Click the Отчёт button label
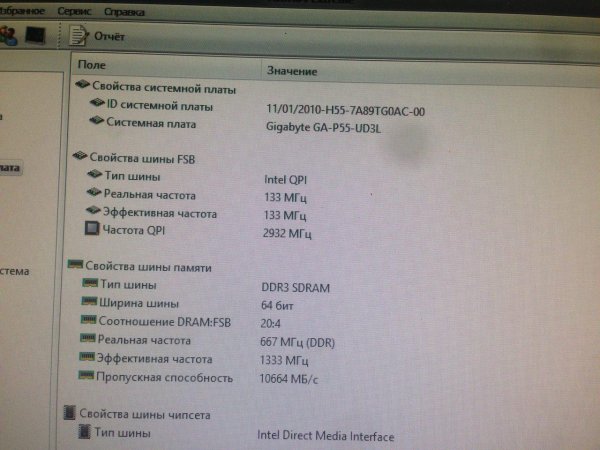 (x=110, y=37)
